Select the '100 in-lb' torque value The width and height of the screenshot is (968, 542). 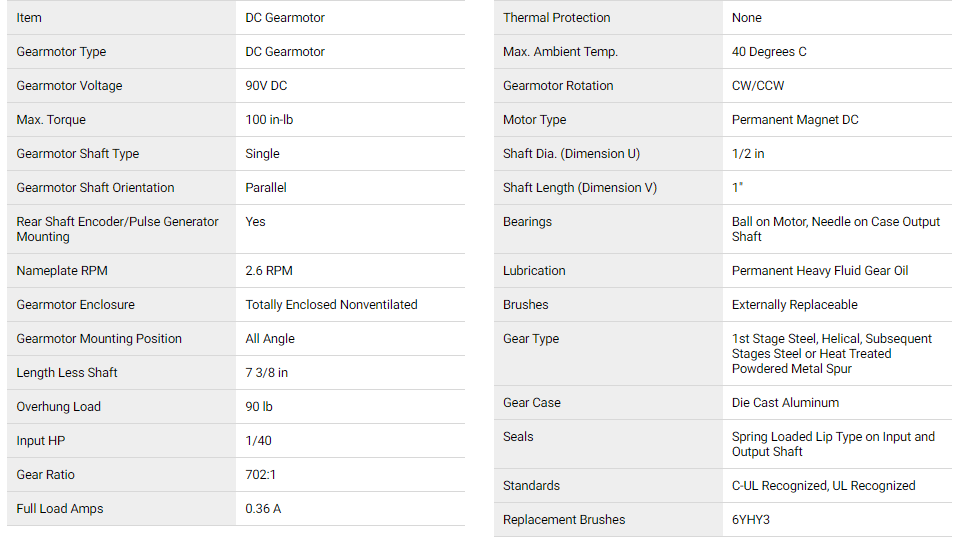[269, 120]
